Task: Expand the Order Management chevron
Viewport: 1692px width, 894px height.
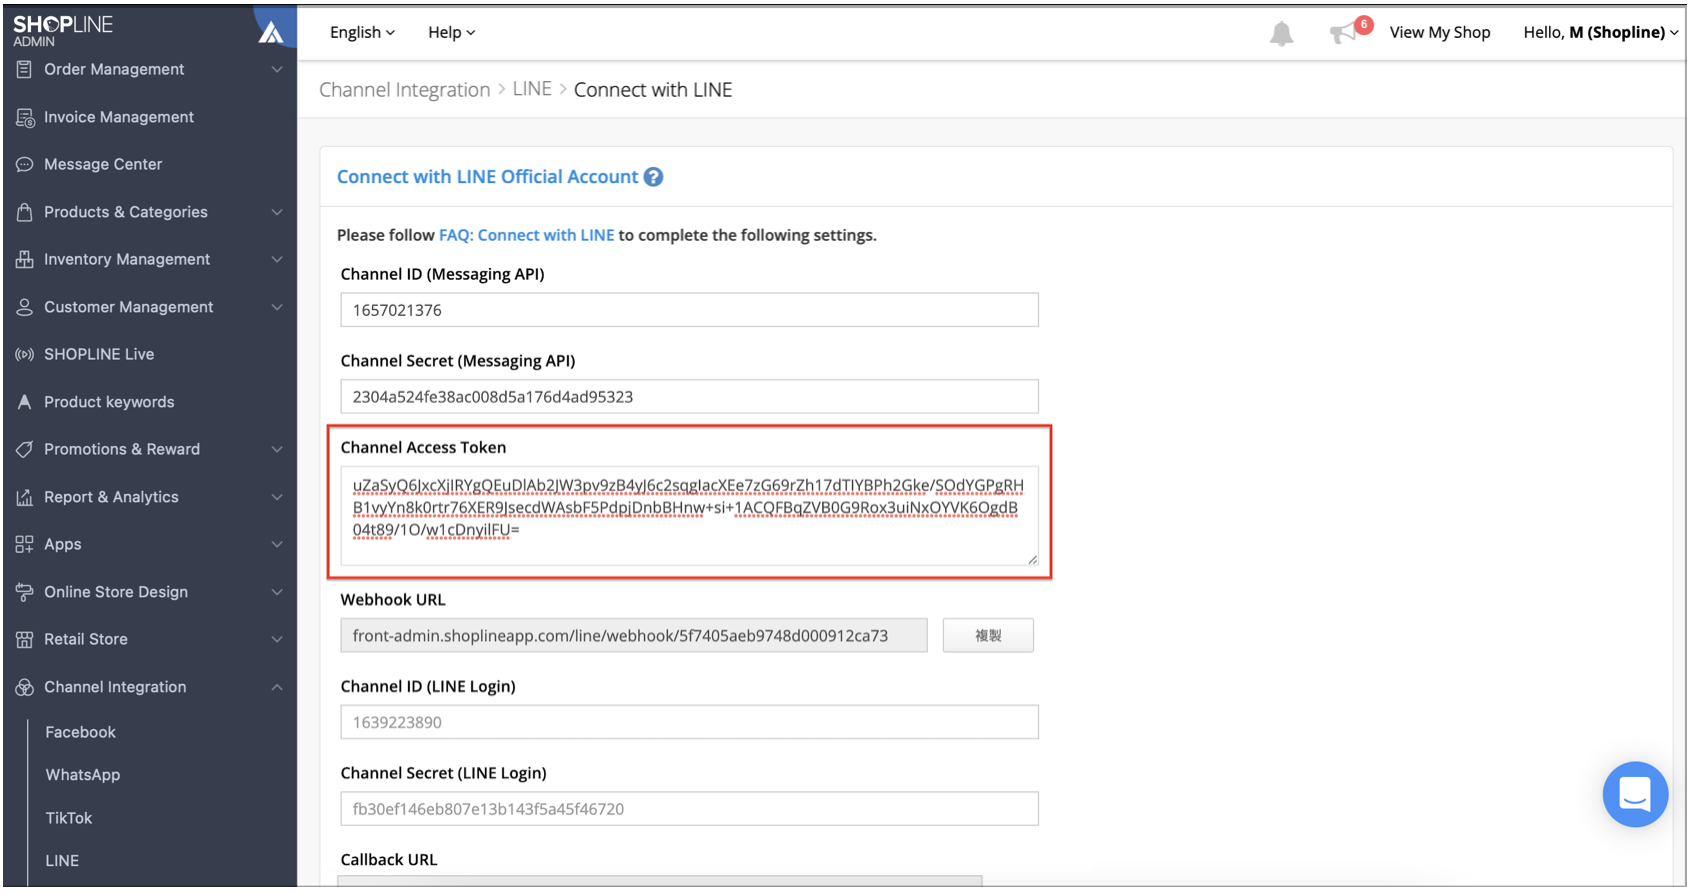Action: coord(277,69)
